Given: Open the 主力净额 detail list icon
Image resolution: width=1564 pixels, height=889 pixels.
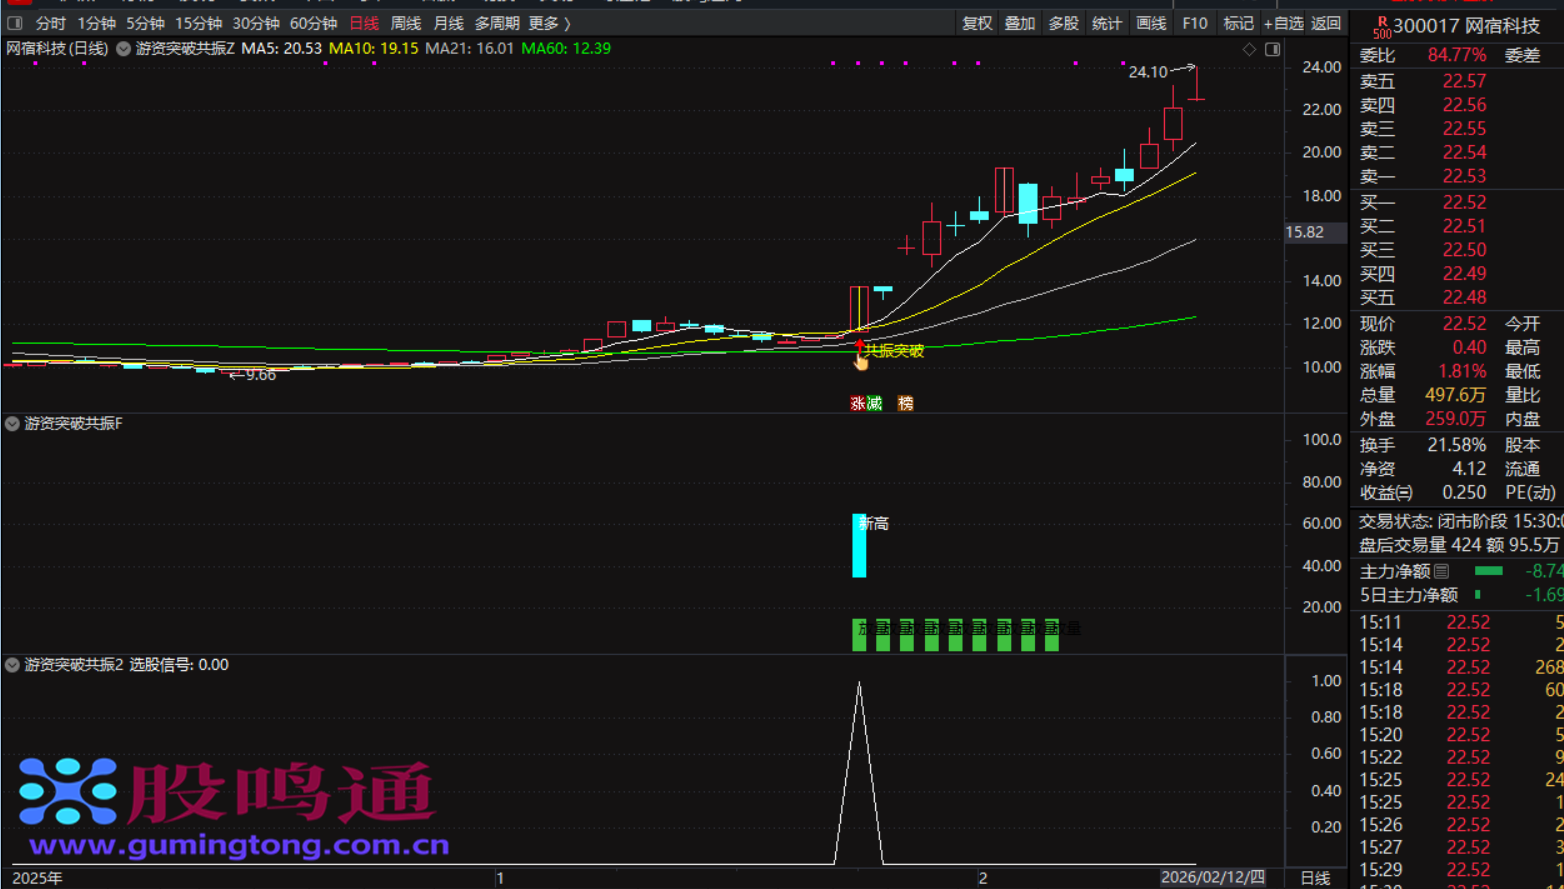Looking at the screenshot, I should tap(1441, 571).
